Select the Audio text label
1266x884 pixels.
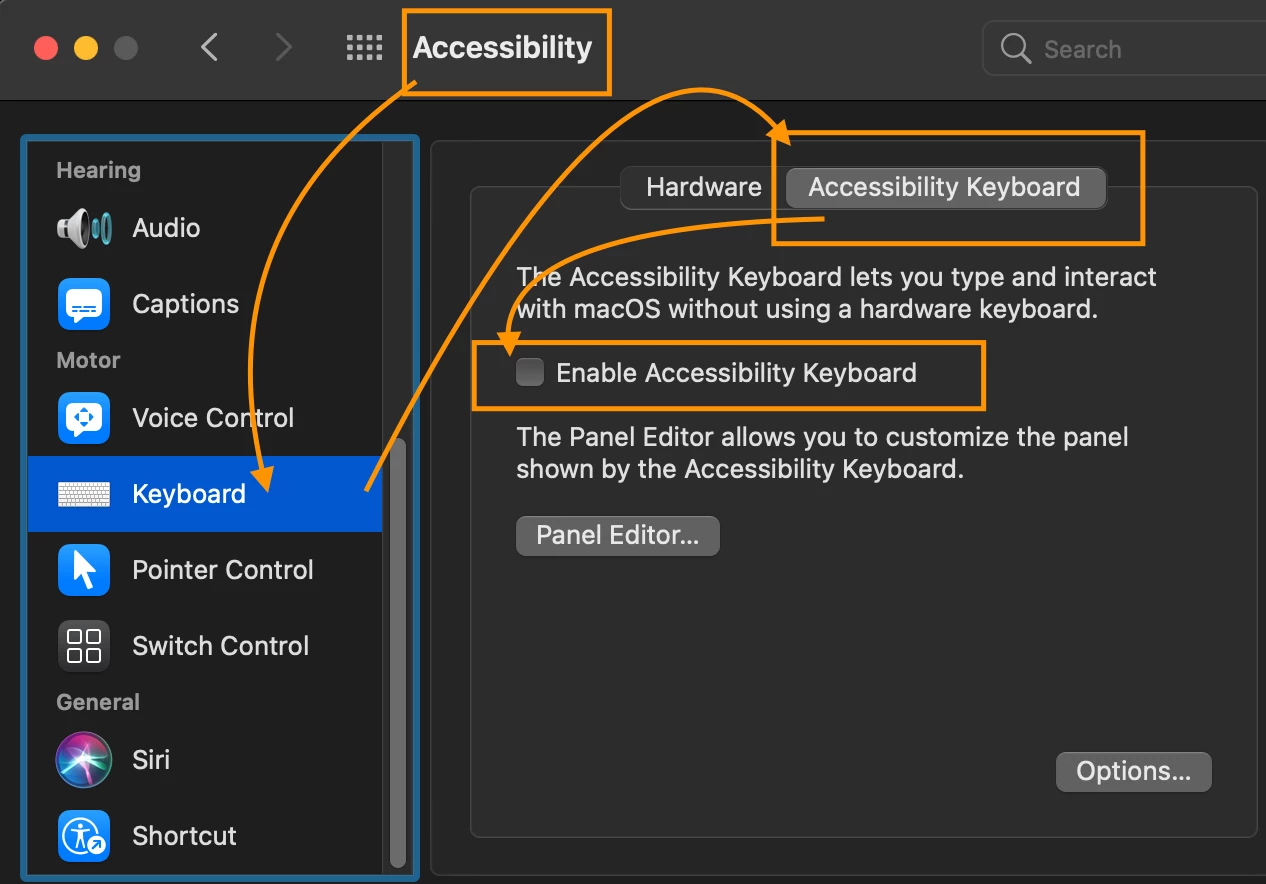point(166,228)
